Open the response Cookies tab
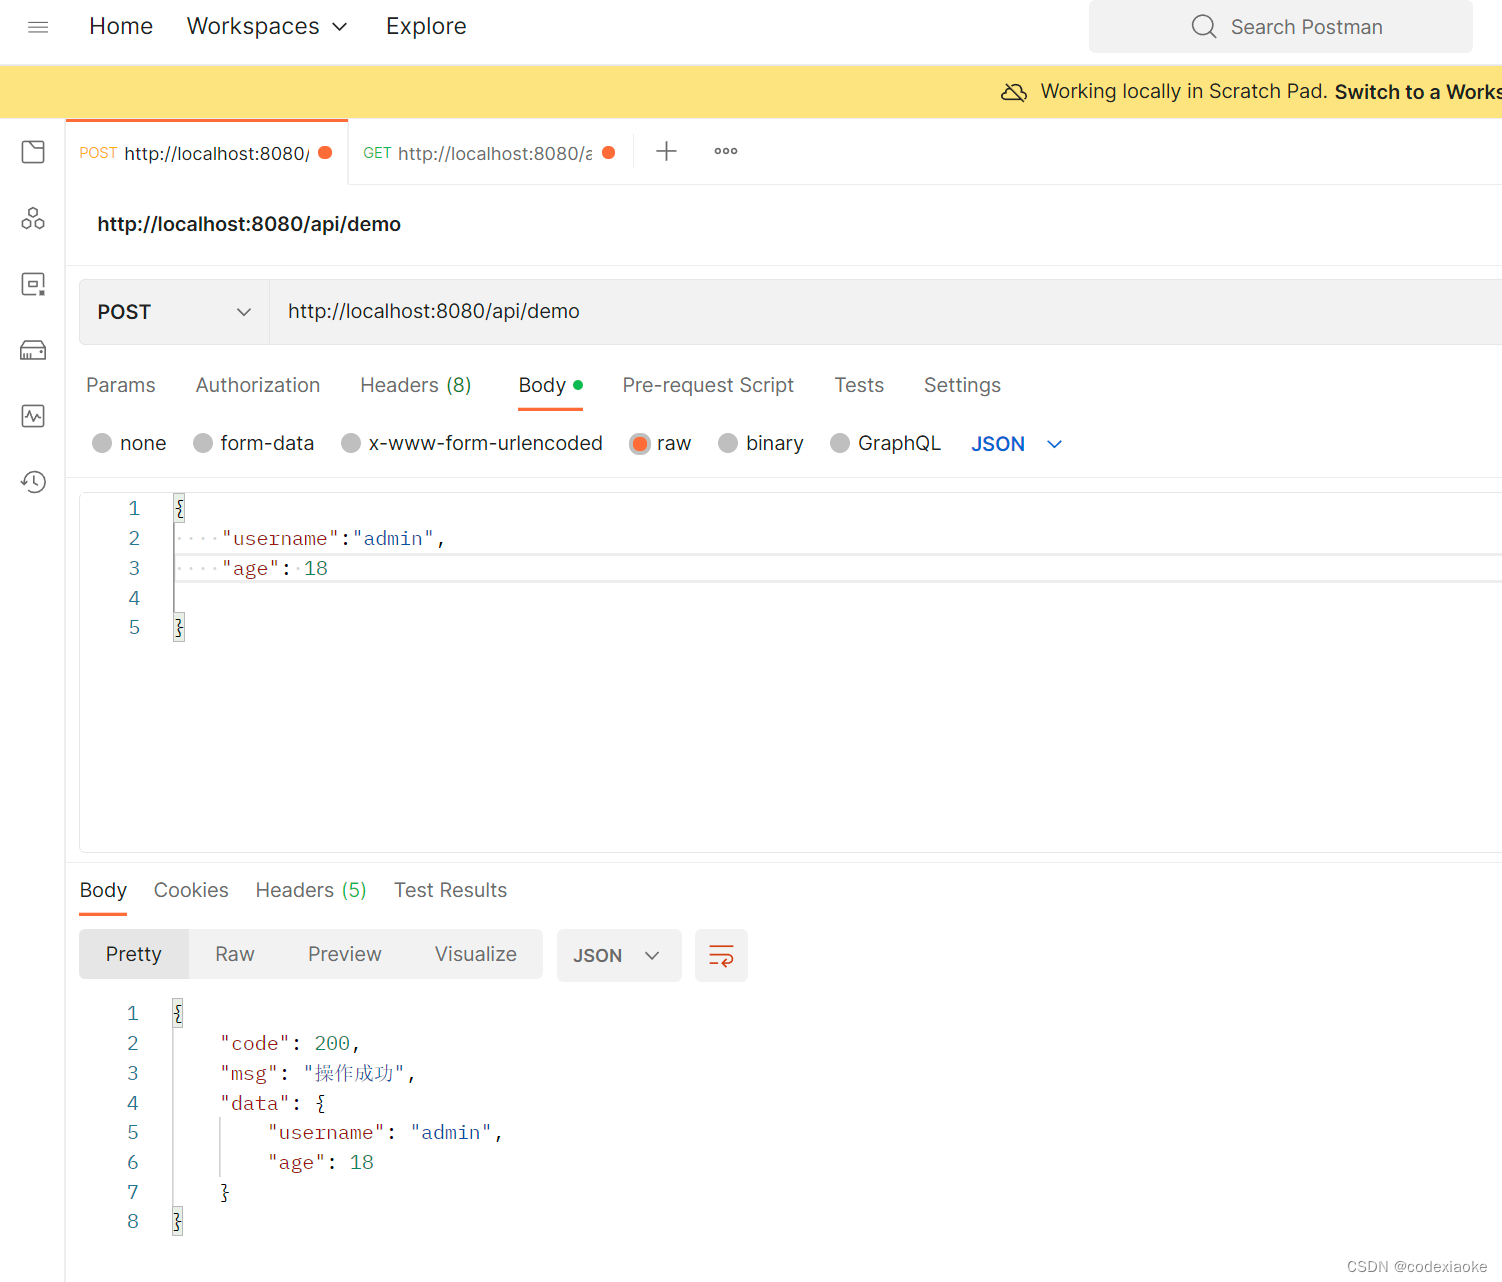This screenshot has width=1502, height=1282. 191,890
